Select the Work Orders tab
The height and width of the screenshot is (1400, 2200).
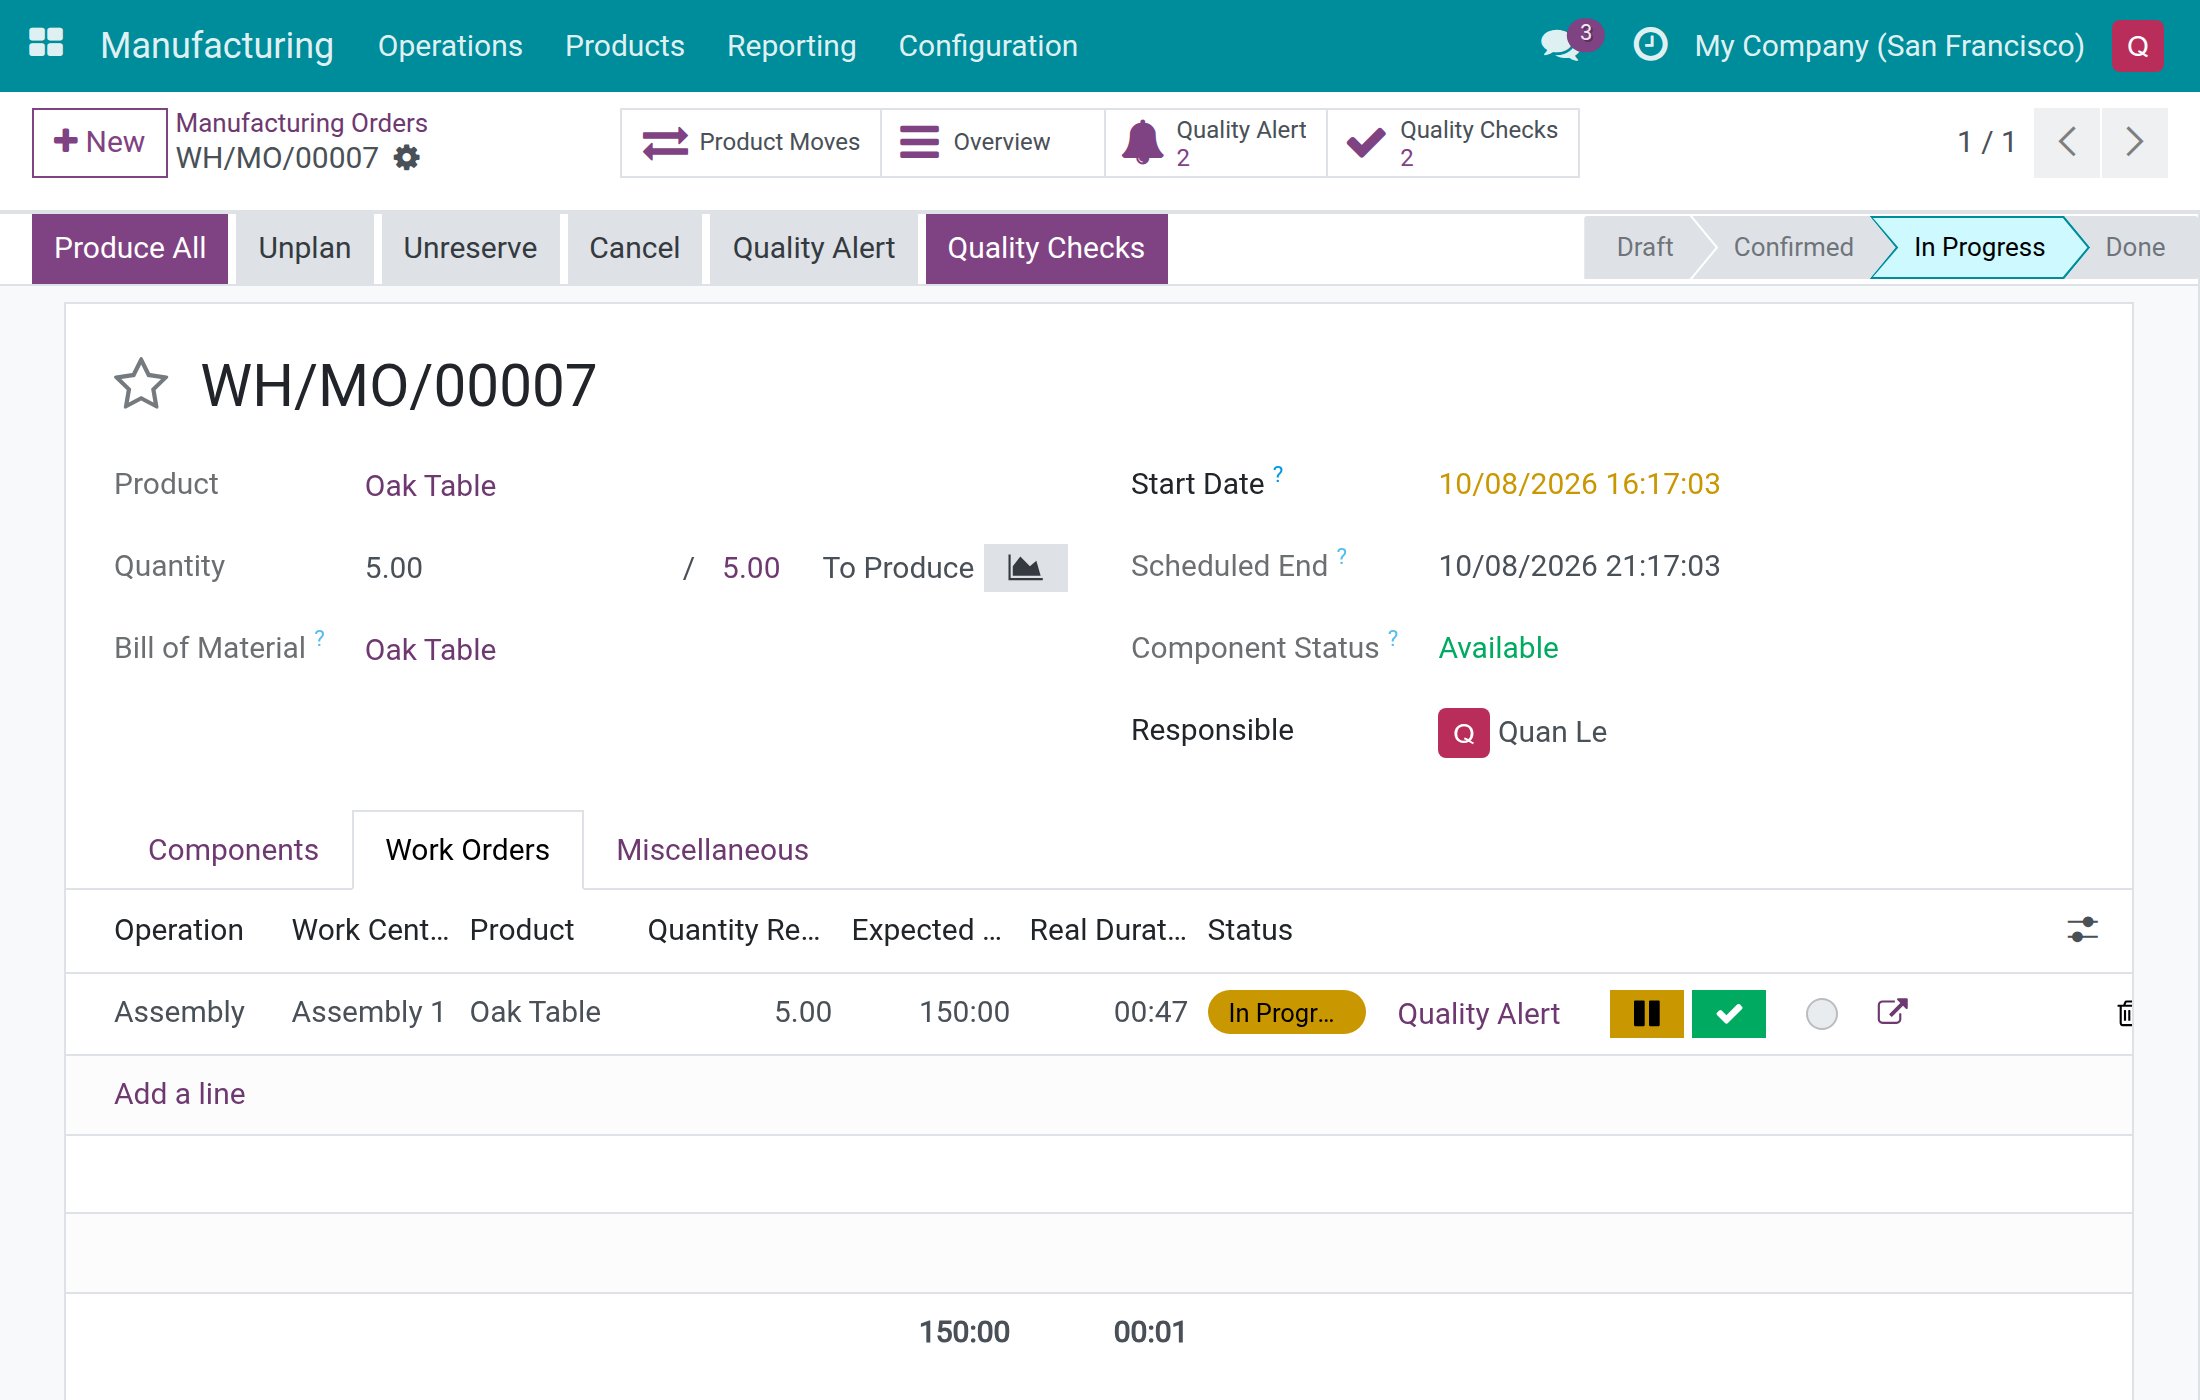pos(468,850)
